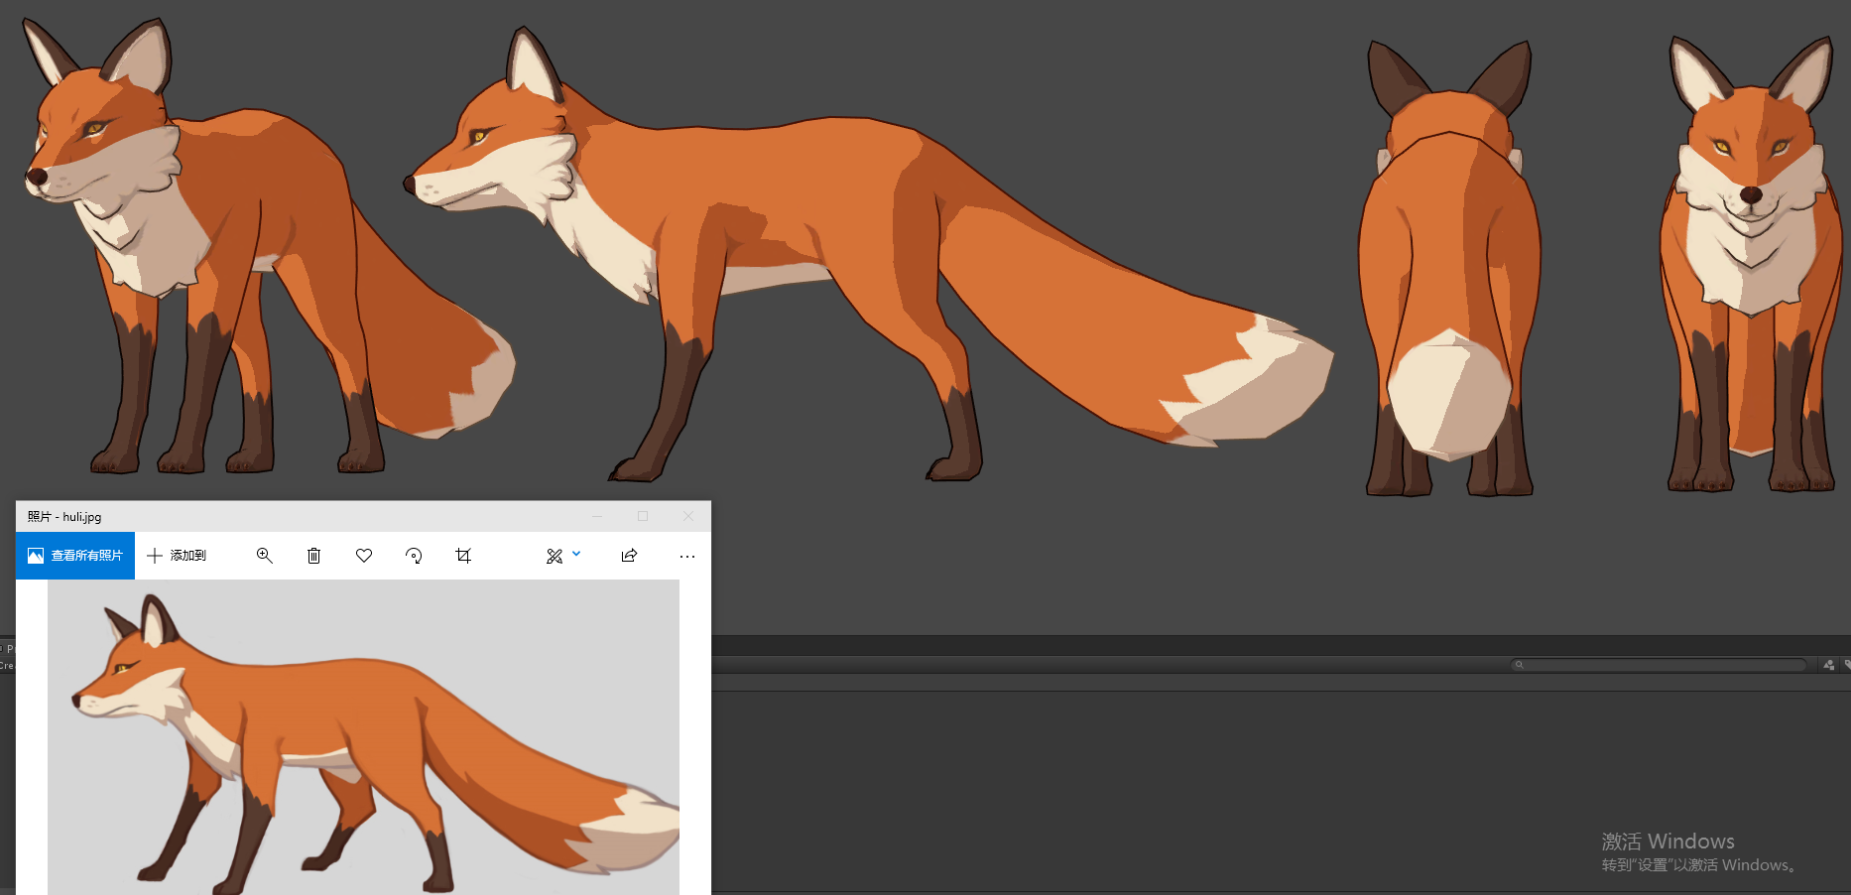Maximize the huli.jpg Photos window
1851x895 pixels.
point(643,516)
